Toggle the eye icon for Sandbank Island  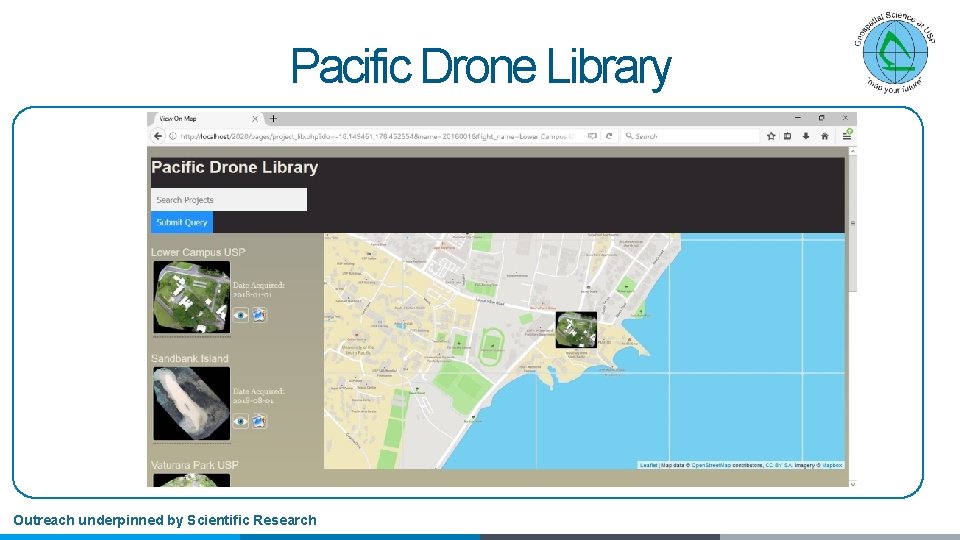coord(241,421)
